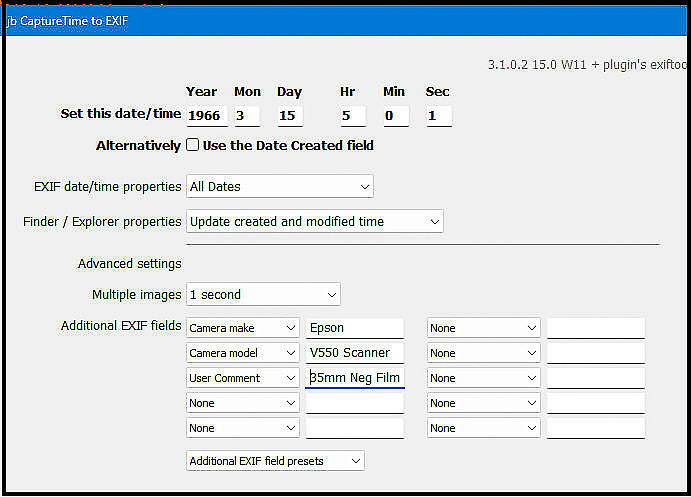Click the Min field showing 0
The width and height of the screenshot is (691, 497).
click(395, 116)
